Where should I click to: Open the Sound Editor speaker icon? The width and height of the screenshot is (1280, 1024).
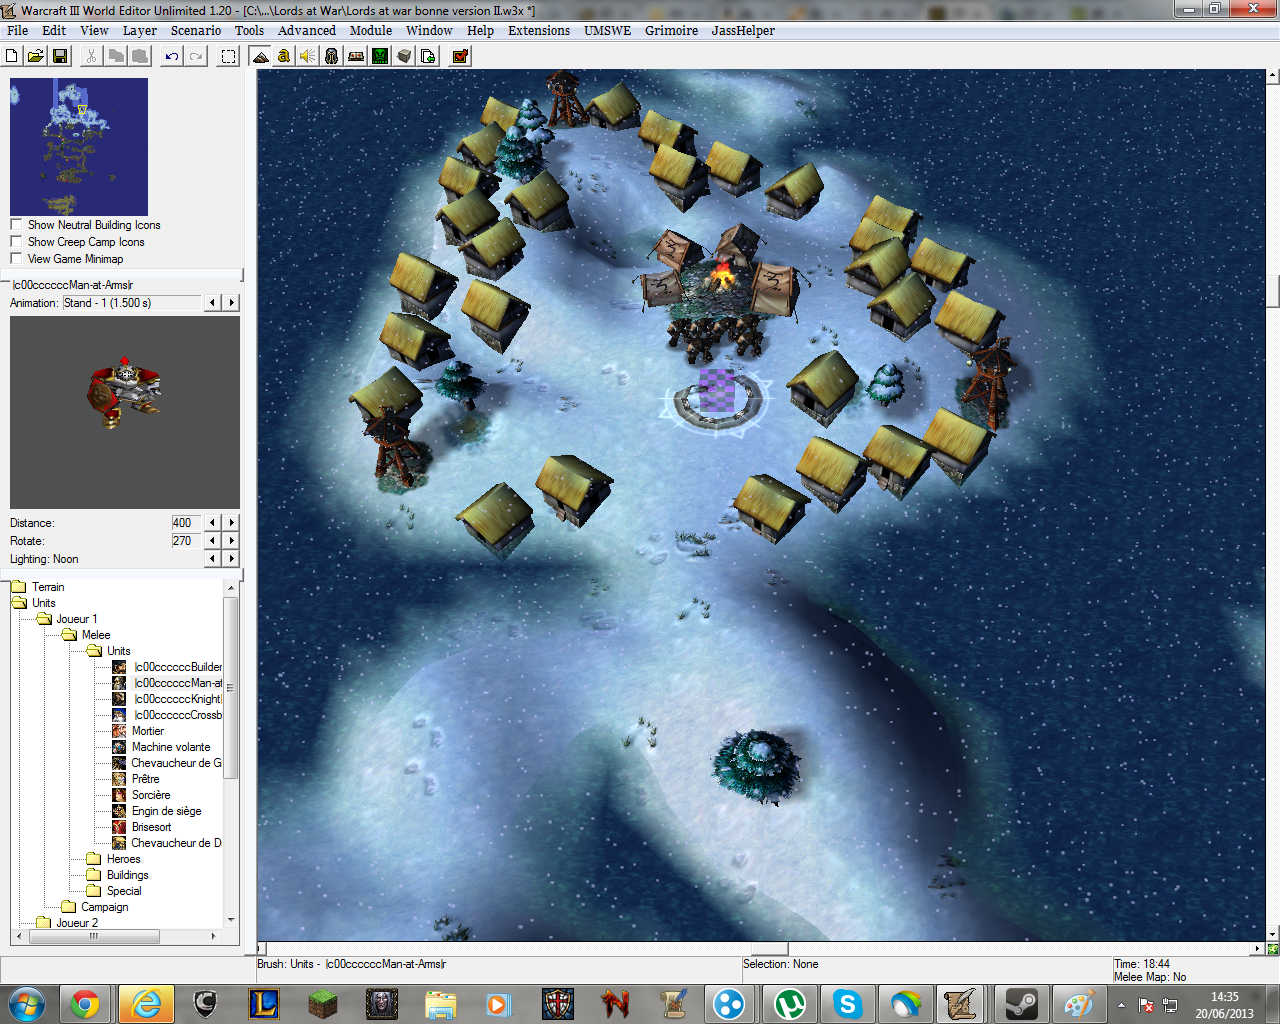point(308,56)
